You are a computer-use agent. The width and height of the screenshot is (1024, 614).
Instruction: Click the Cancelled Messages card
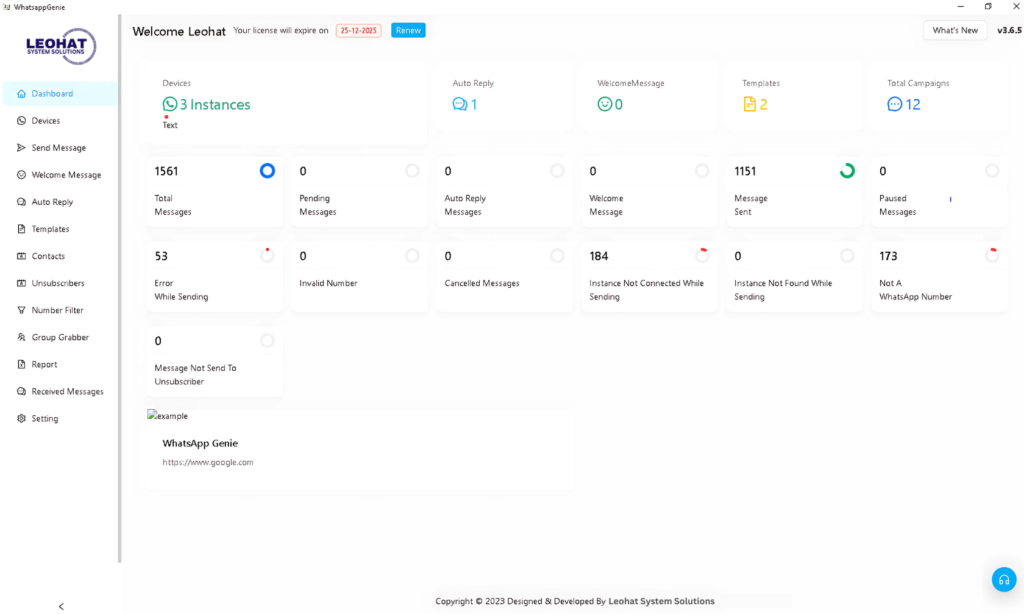(504, 276)
